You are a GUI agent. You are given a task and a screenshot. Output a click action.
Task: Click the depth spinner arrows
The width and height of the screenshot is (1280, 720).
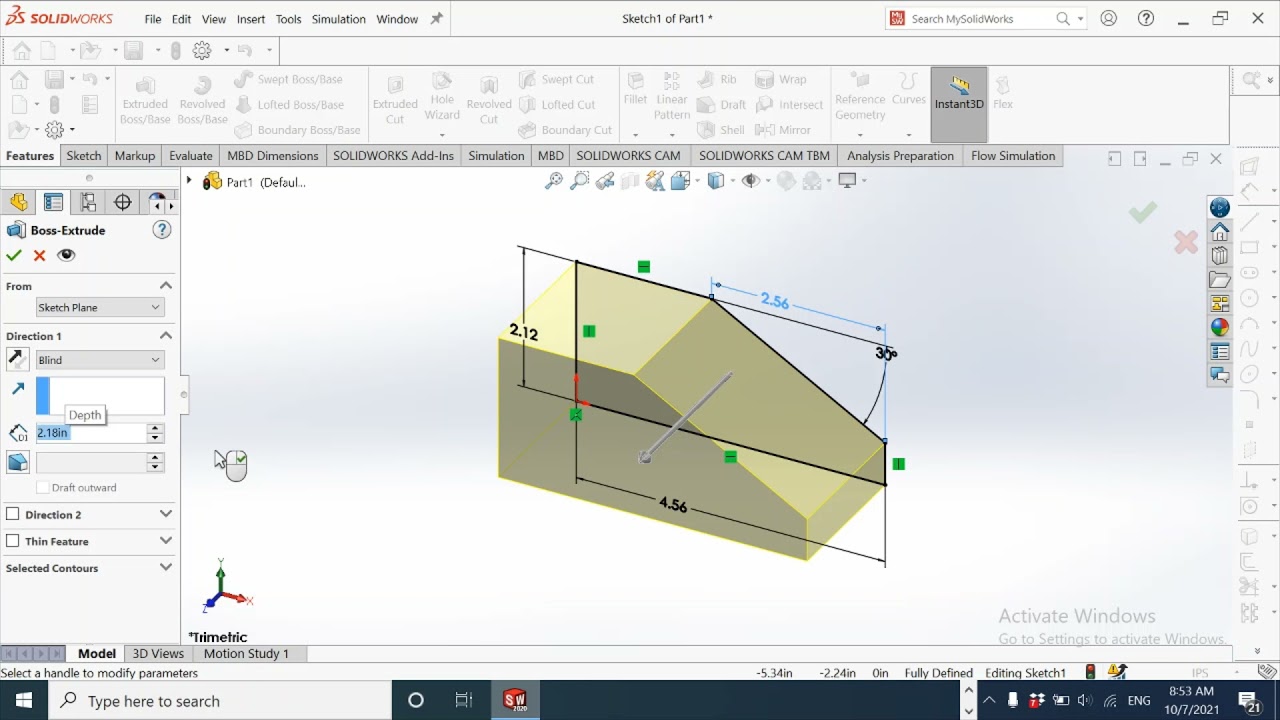pyautogui.click(x=154, y=433)
